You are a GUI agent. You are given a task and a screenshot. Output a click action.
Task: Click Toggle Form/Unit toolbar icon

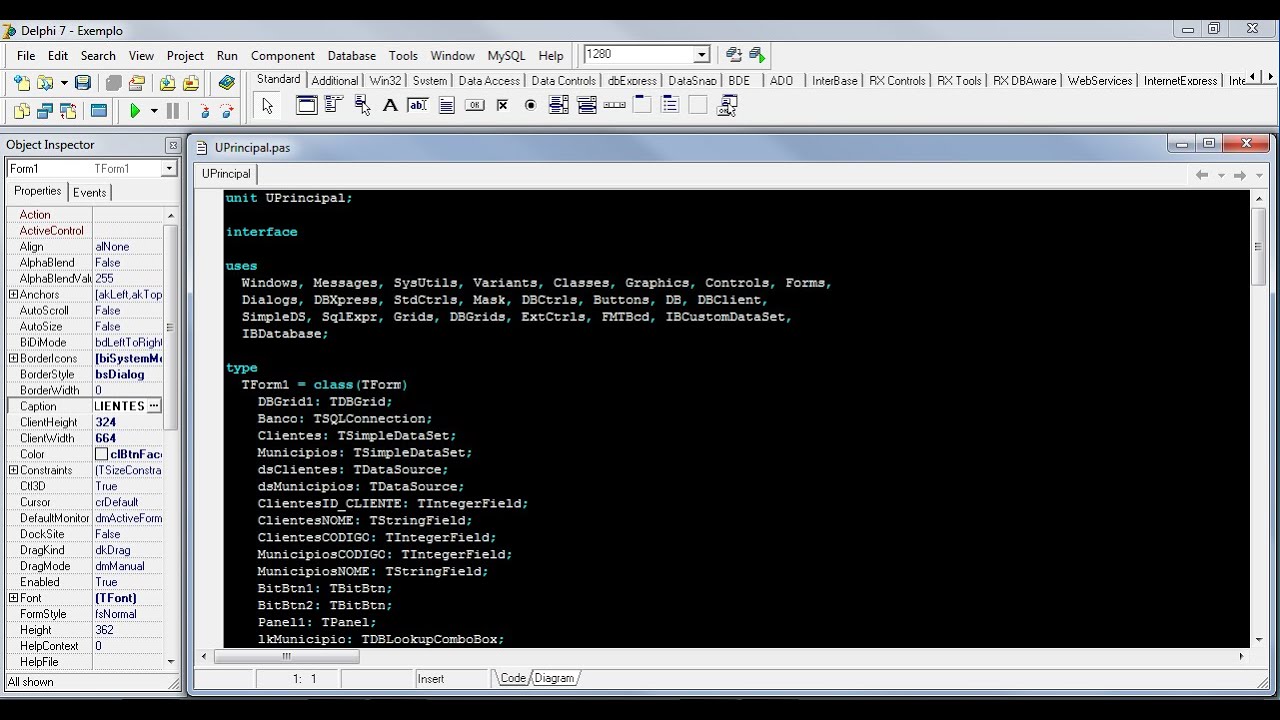(69, 111)
